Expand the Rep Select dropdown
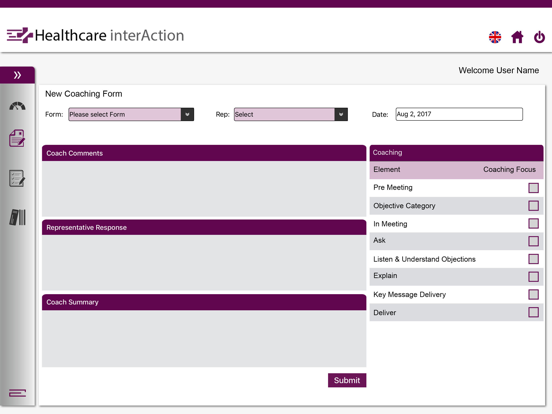 (291, 114)
